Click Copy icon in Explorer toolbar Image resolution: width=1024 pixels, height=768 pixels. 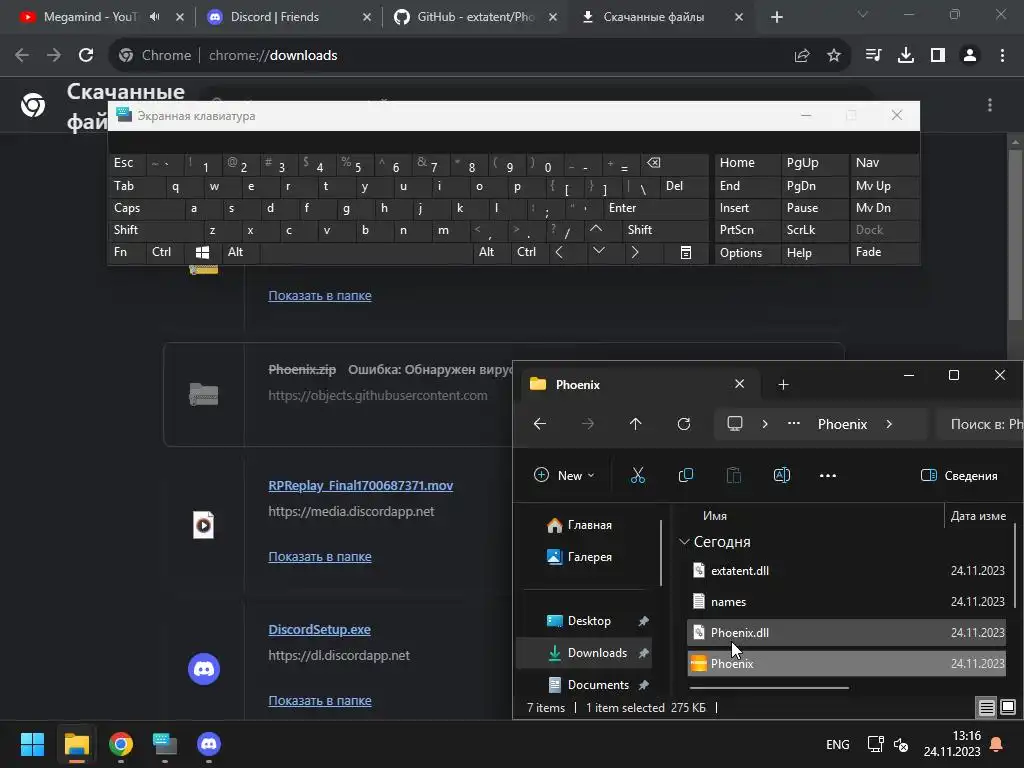pos(686,475)
